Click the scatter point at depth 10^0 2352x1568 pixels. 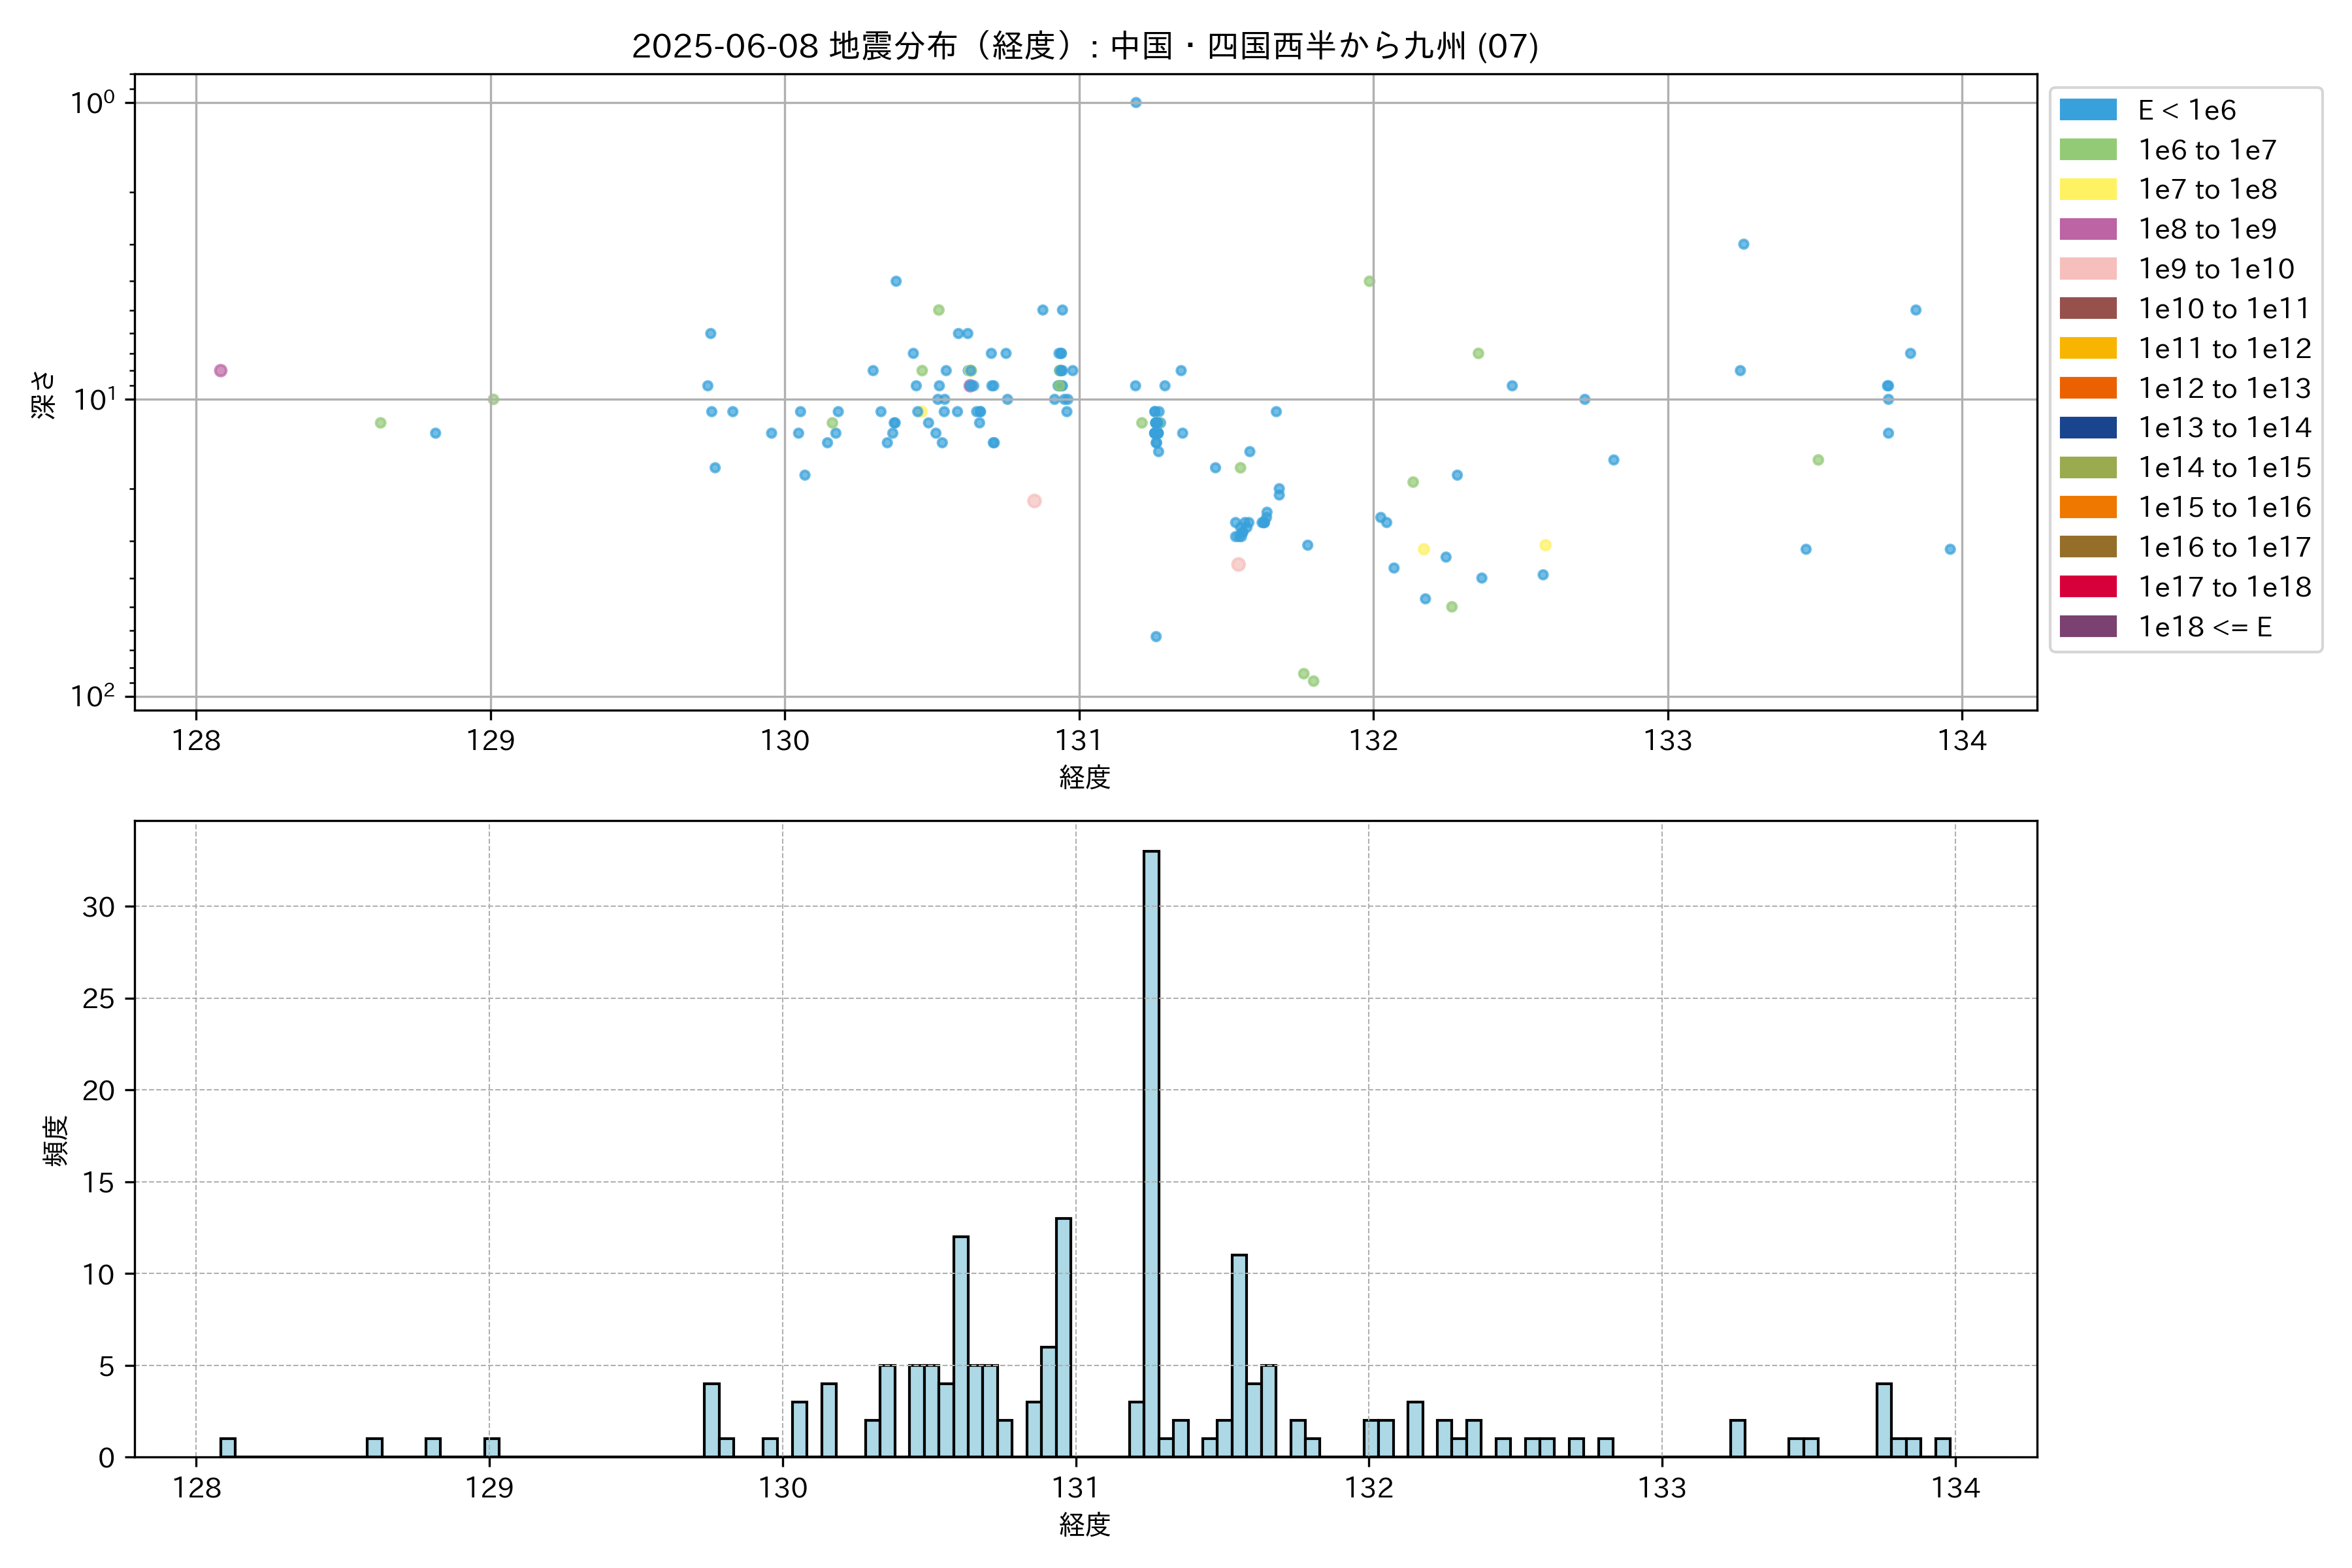1135,102
